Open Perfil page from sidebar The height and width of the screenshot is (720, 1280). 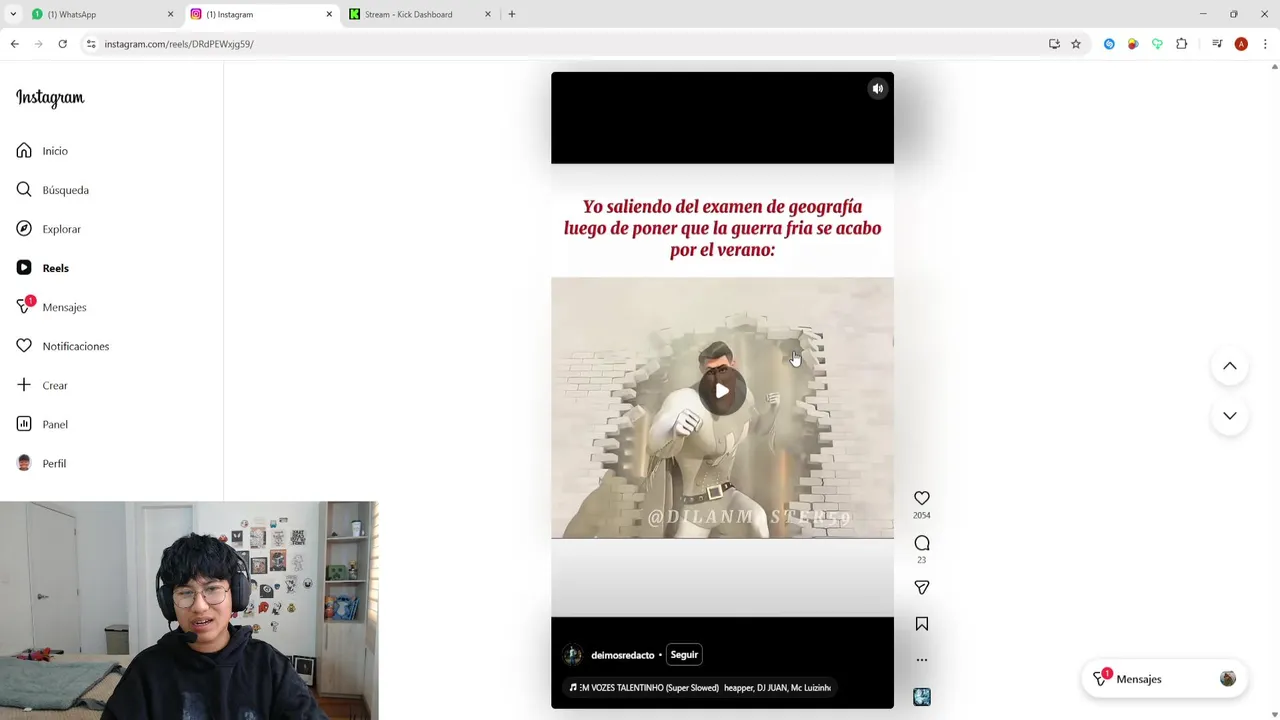[41, 463]
